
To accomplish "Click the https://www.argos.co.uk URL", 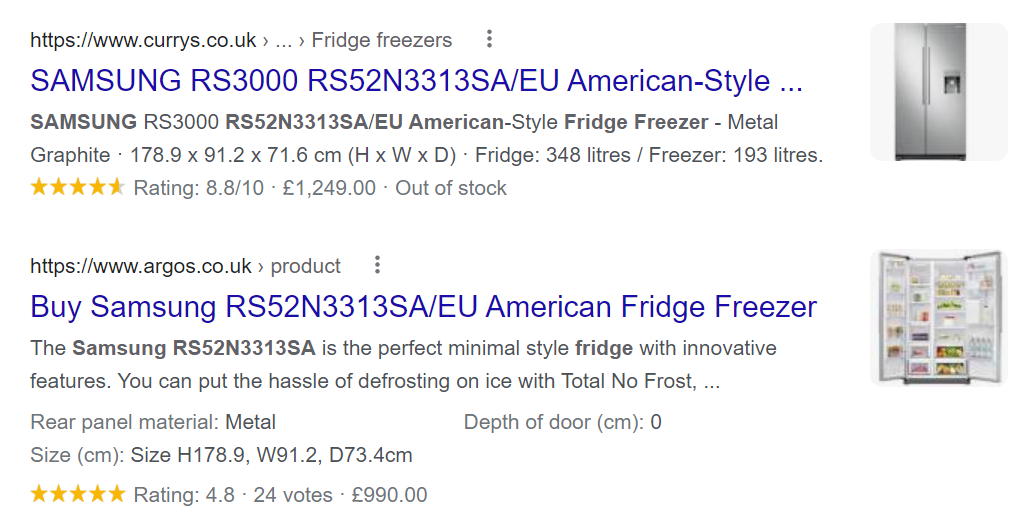I will point(141,266).
